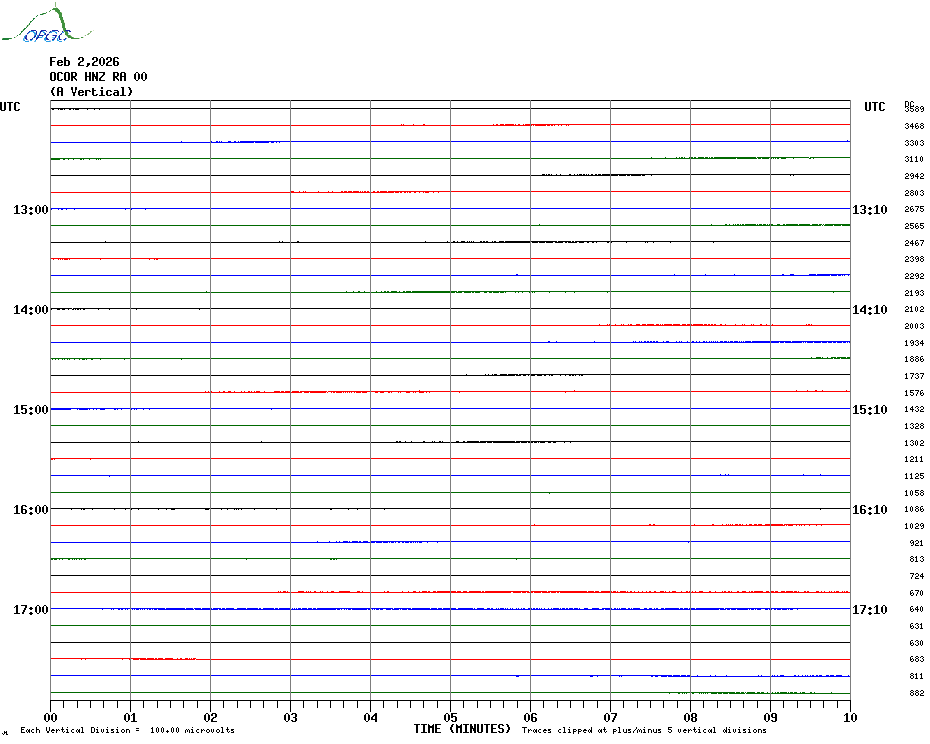Screen dimensions: 930x744
Task: Click the 13:10 label on right axis
Action: click(869, 210)
